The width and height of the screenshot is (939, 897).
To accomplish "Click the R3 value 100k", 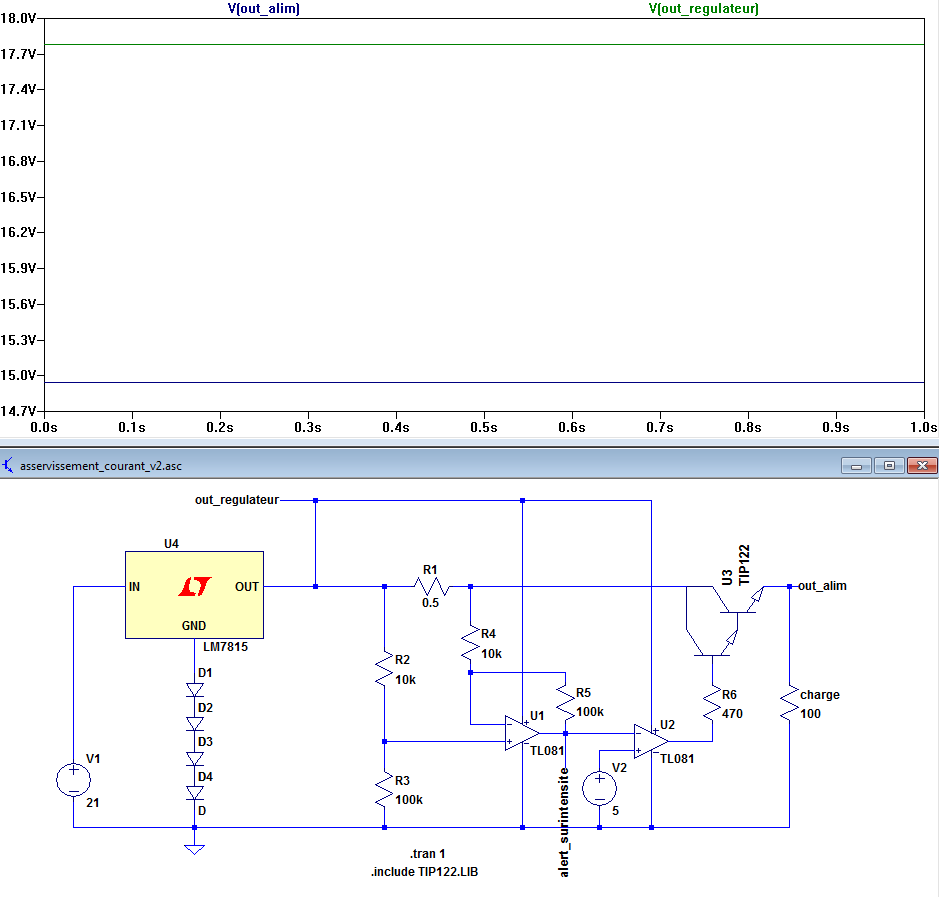I will 409,800.
